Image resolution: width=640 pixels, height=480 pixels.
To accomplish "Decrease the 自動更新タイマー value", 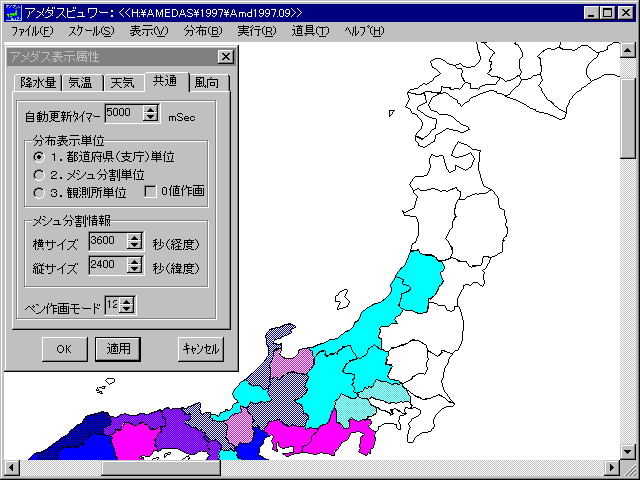I will click(x=150, y=117).
